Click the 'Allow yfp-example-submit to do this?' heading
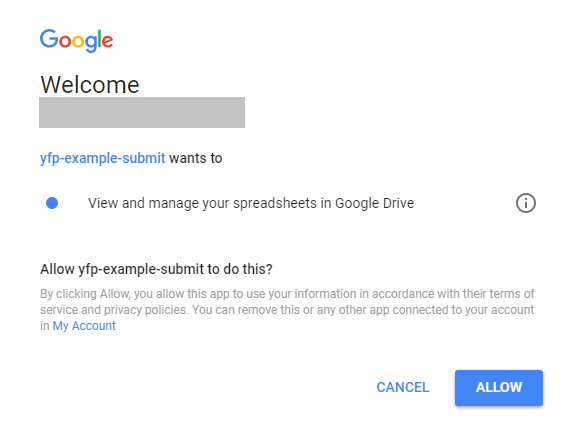 point(156,269)
